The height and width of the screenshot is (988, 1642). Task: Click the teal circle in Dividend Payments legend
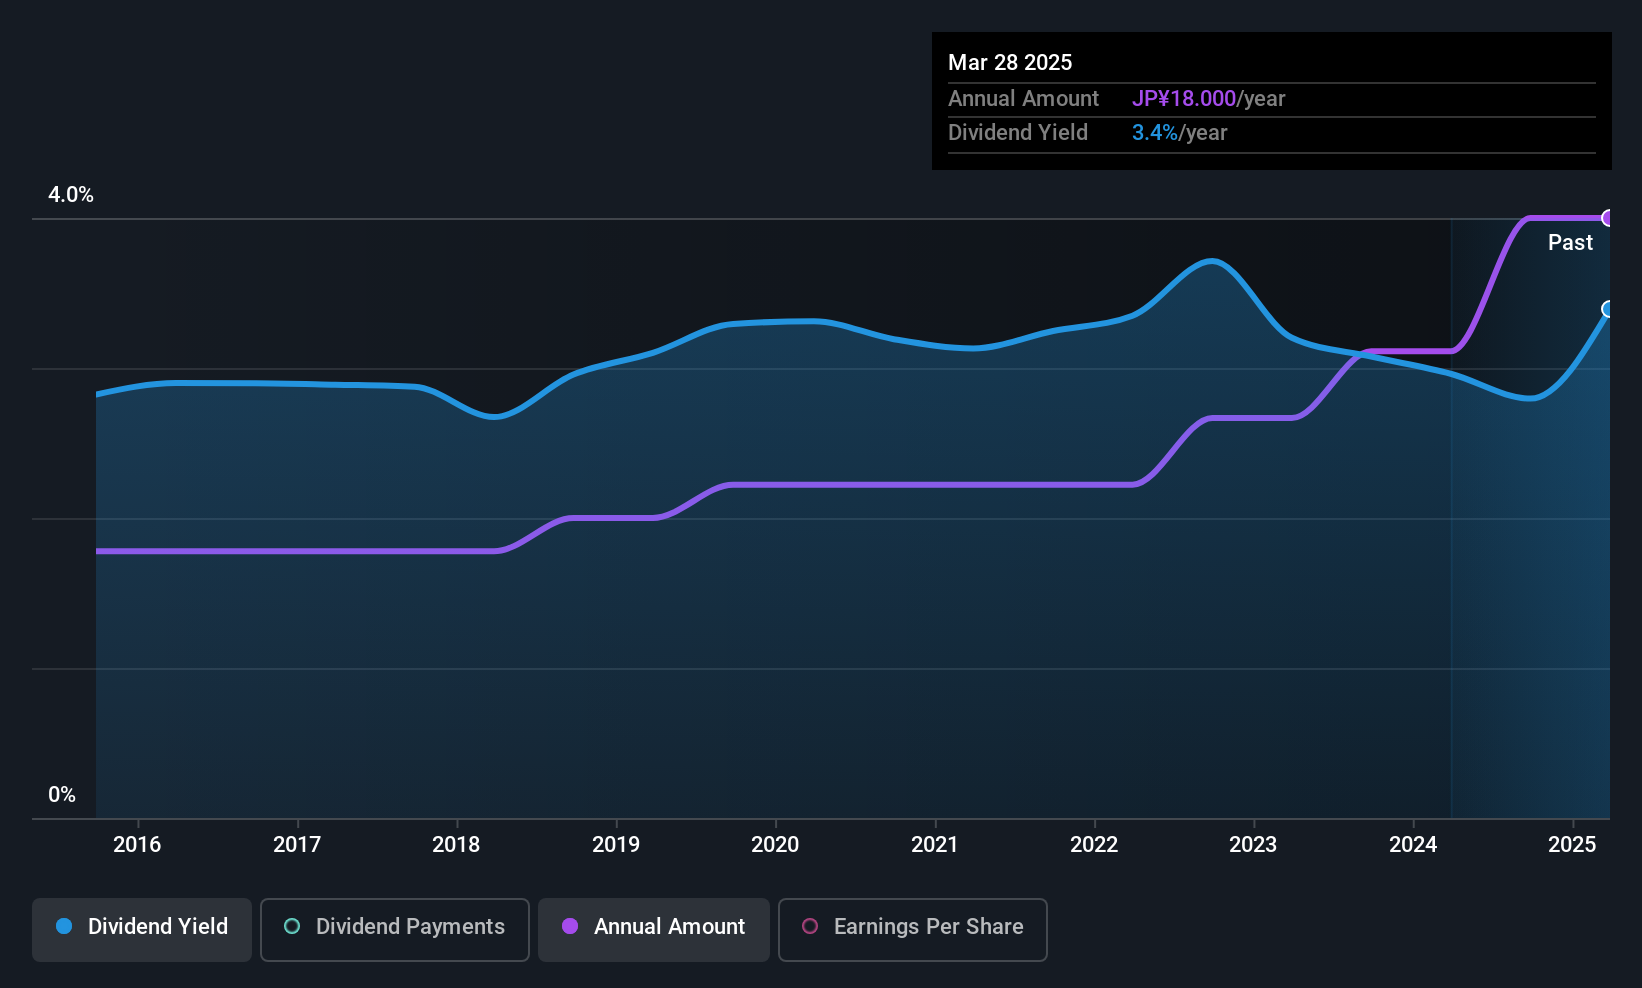click(292, 926)
